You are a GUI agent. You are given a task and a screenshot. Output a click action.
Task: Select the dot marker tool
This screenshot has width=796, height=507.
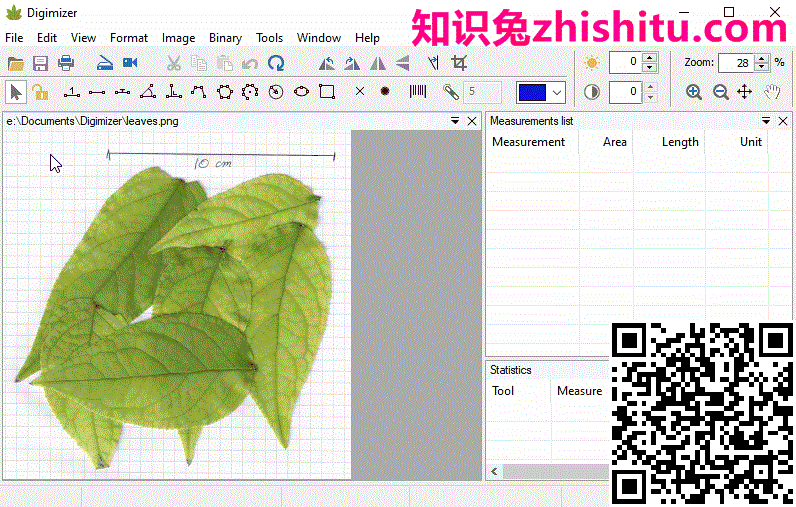(x=385, y=91)
